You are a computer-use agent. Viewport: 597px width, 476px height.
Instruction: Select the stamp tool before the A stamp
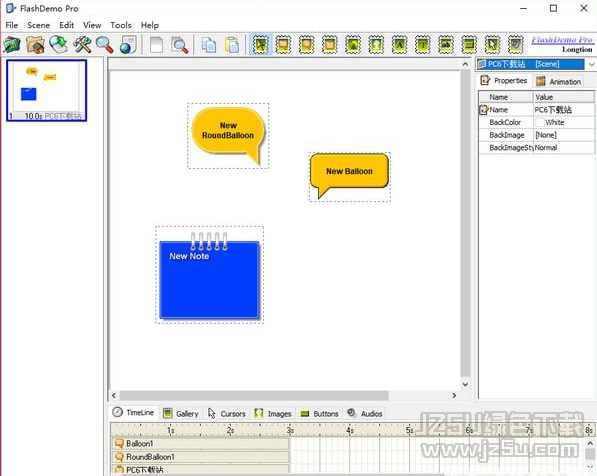click(x=376, y=44)
